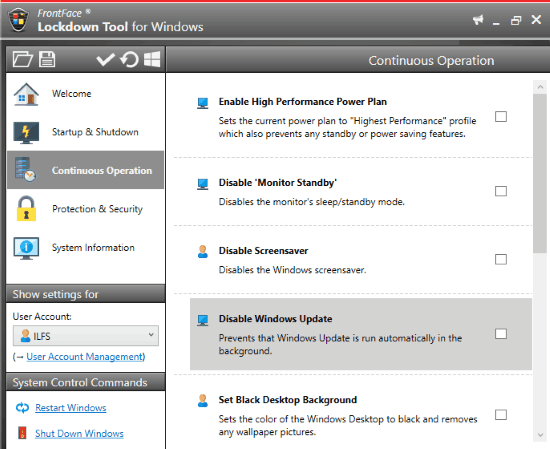
Task: Click the 'Disable Windows Update' heading
Action: pos(276,319)
